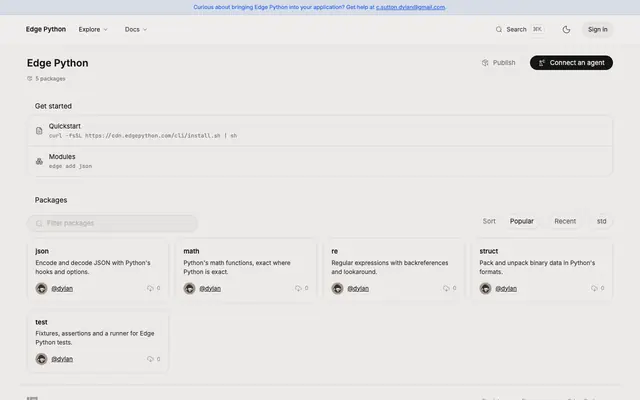Click @dylan link on test card
This screenshot has width=640, height=400.
click(62, 359)
